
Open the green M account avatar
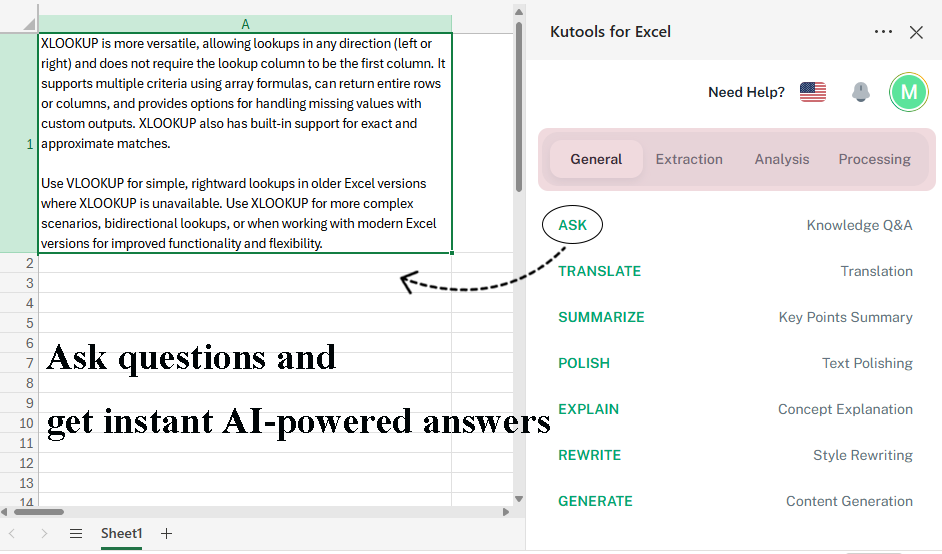click(909, 92)
